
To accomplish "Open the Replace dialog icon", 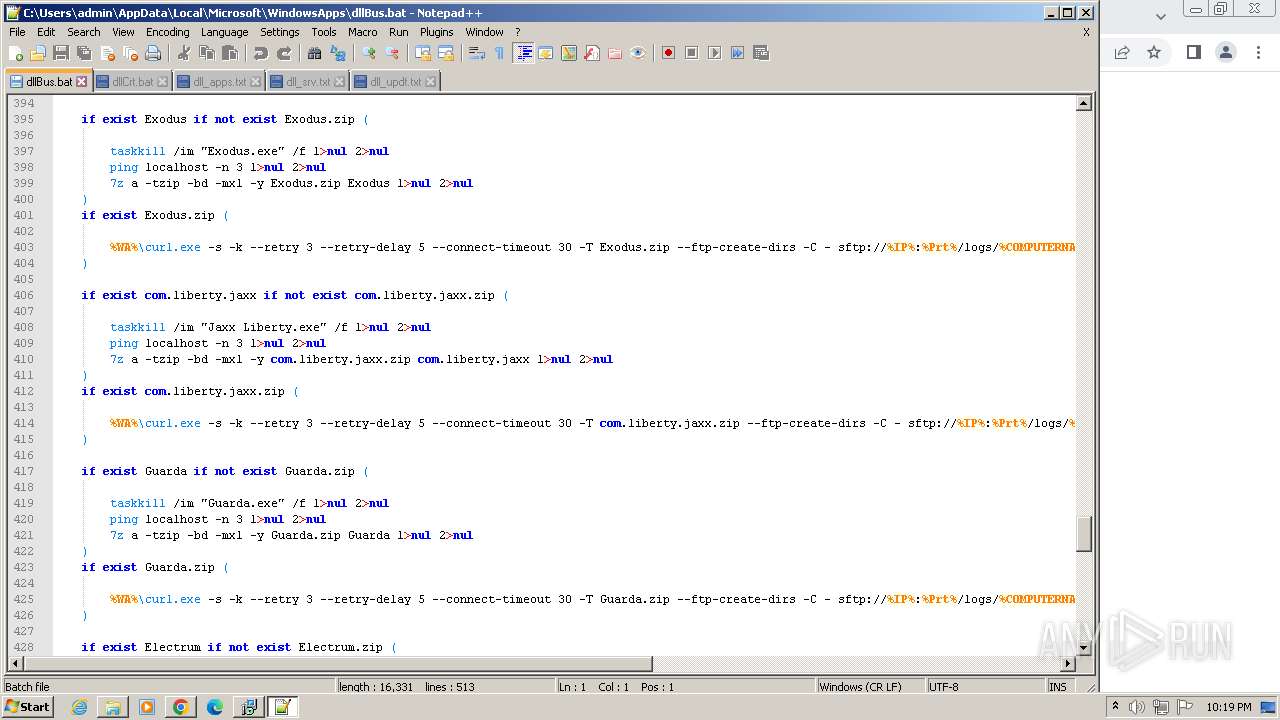I will [x=338, y=53].
